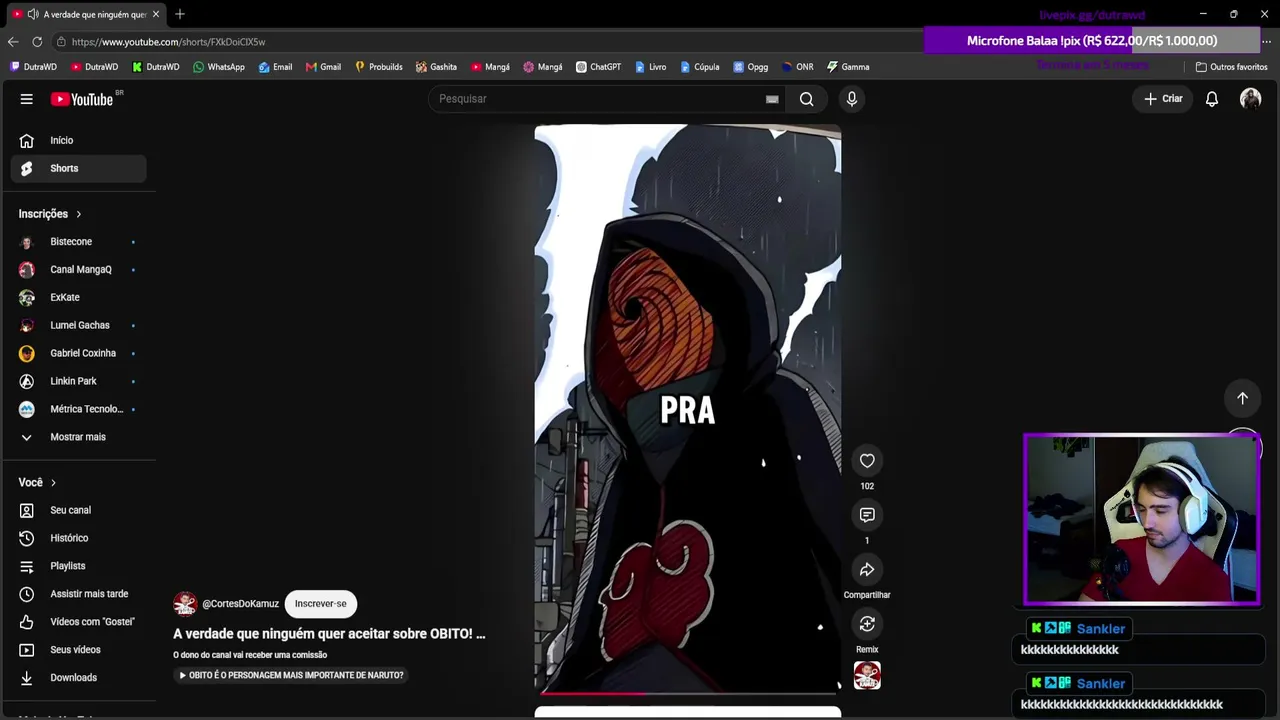The width and height of the screenshot is (1280, 720).
Task: Open the Short's comments panel
Action: [867, 515]
